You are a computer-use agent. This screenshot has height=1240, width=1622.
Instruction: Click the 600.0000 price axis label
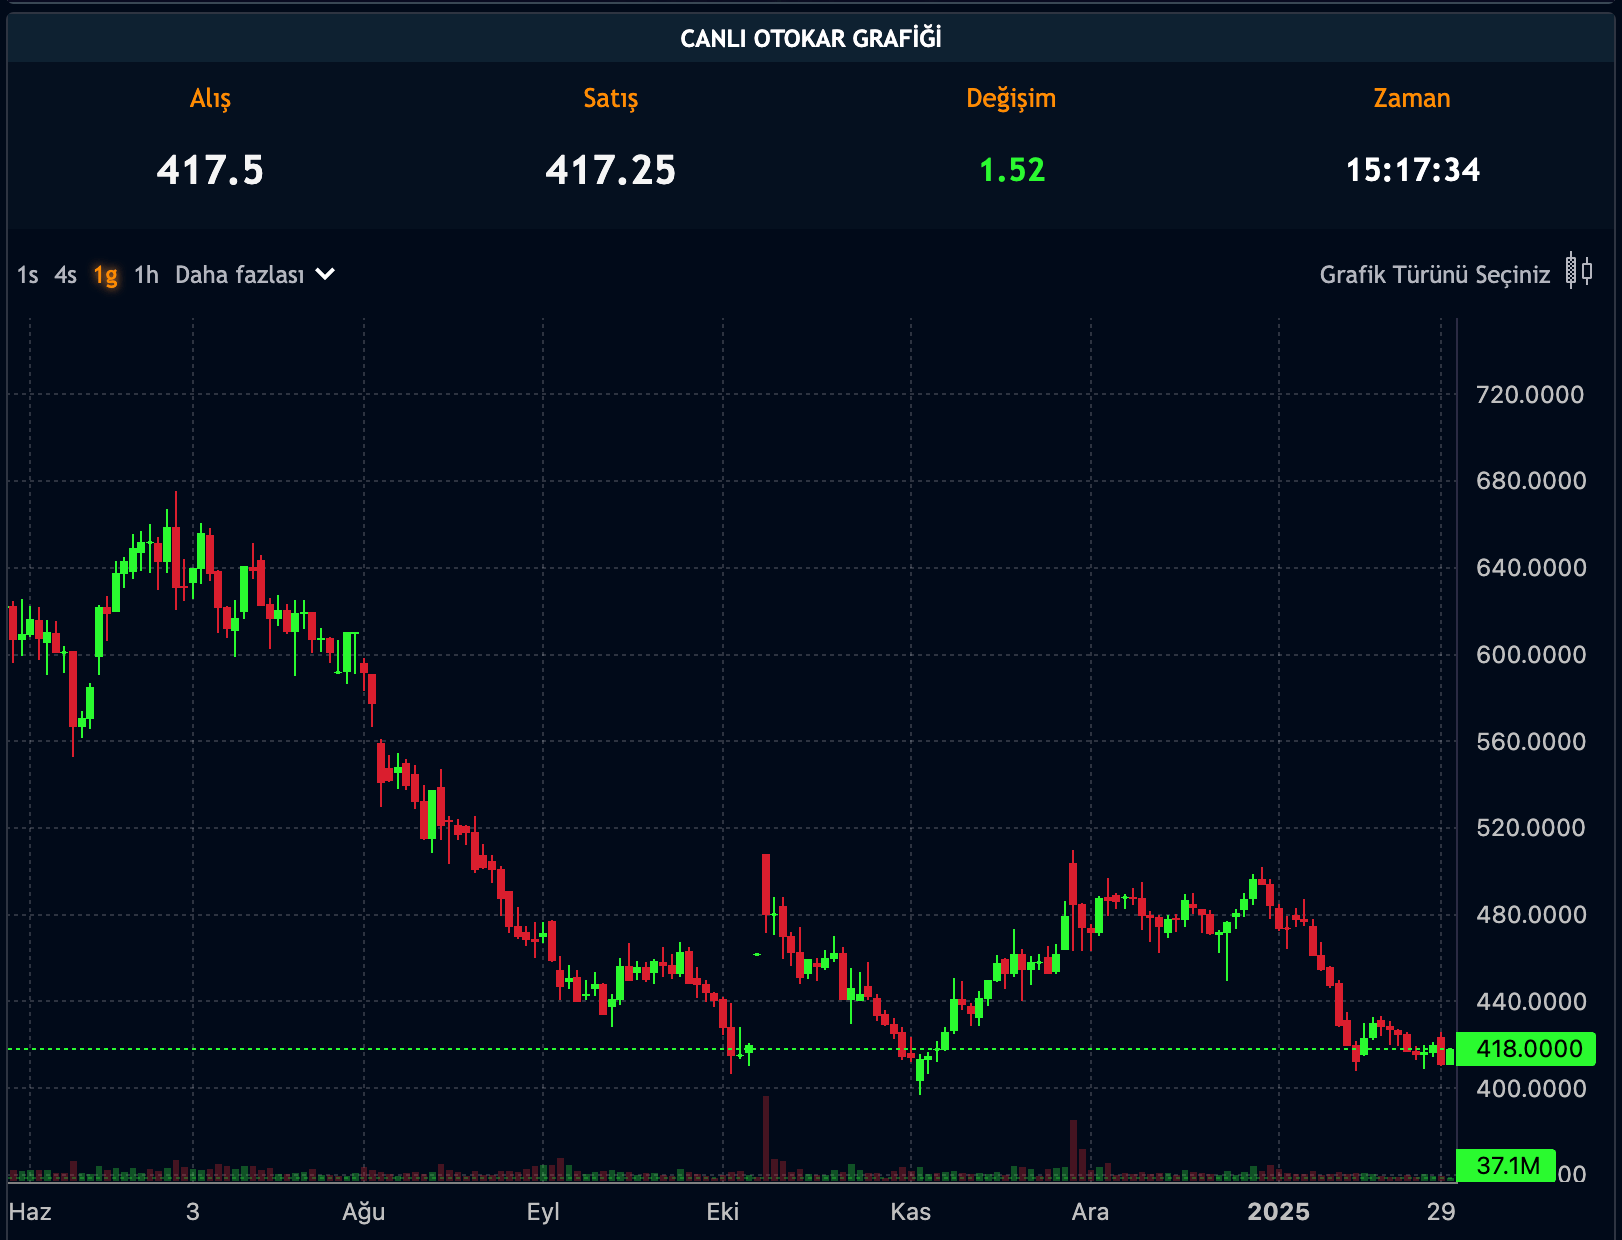pos(1530,655)
